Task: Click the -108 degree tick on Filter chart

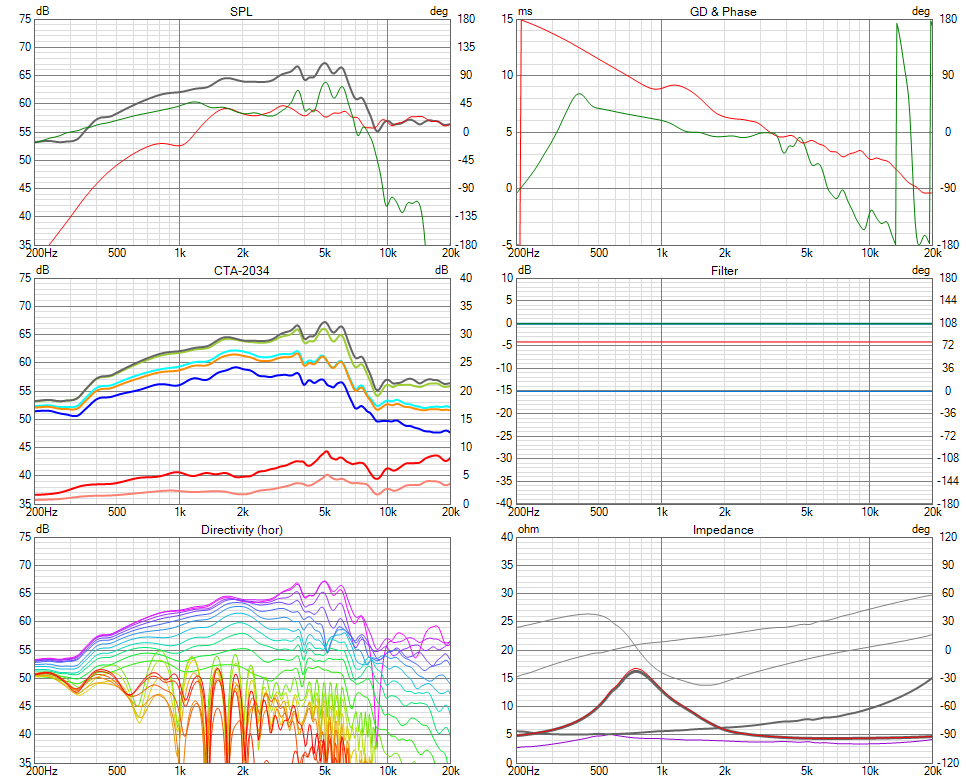Action: tap(948, 458)
